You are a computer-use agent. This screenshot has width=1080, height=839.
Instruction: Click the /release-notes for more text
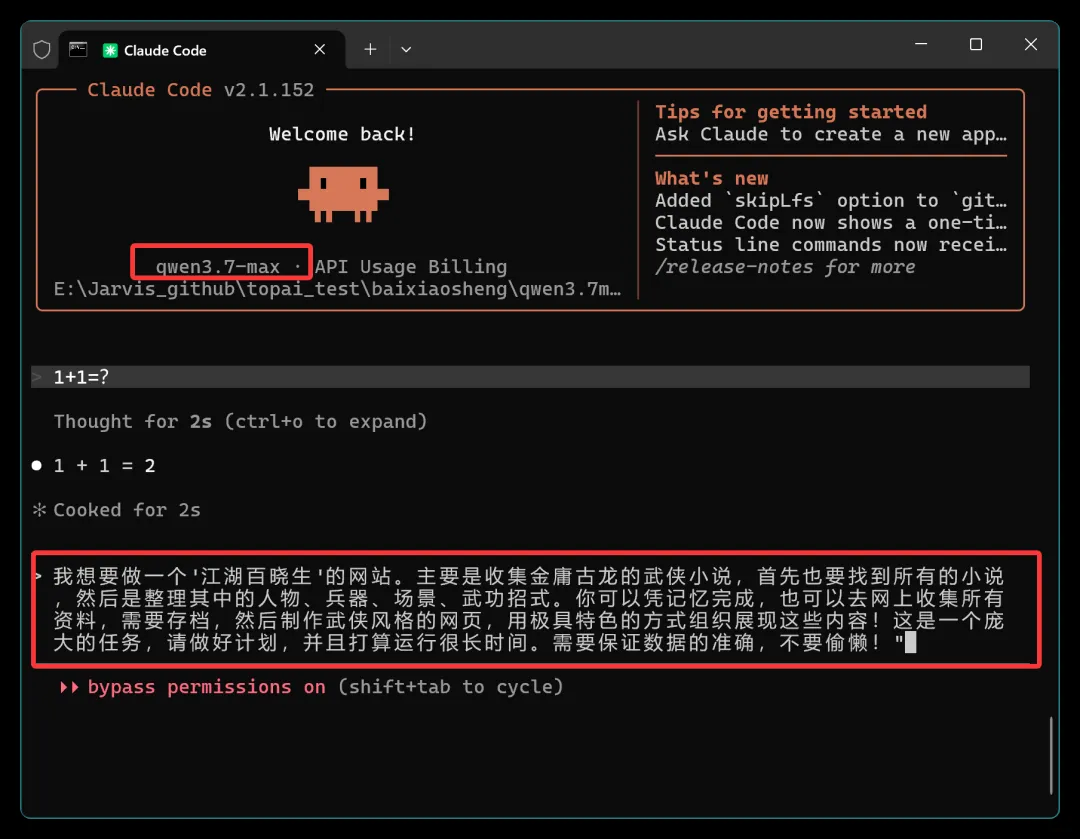(x=785, y=267)
